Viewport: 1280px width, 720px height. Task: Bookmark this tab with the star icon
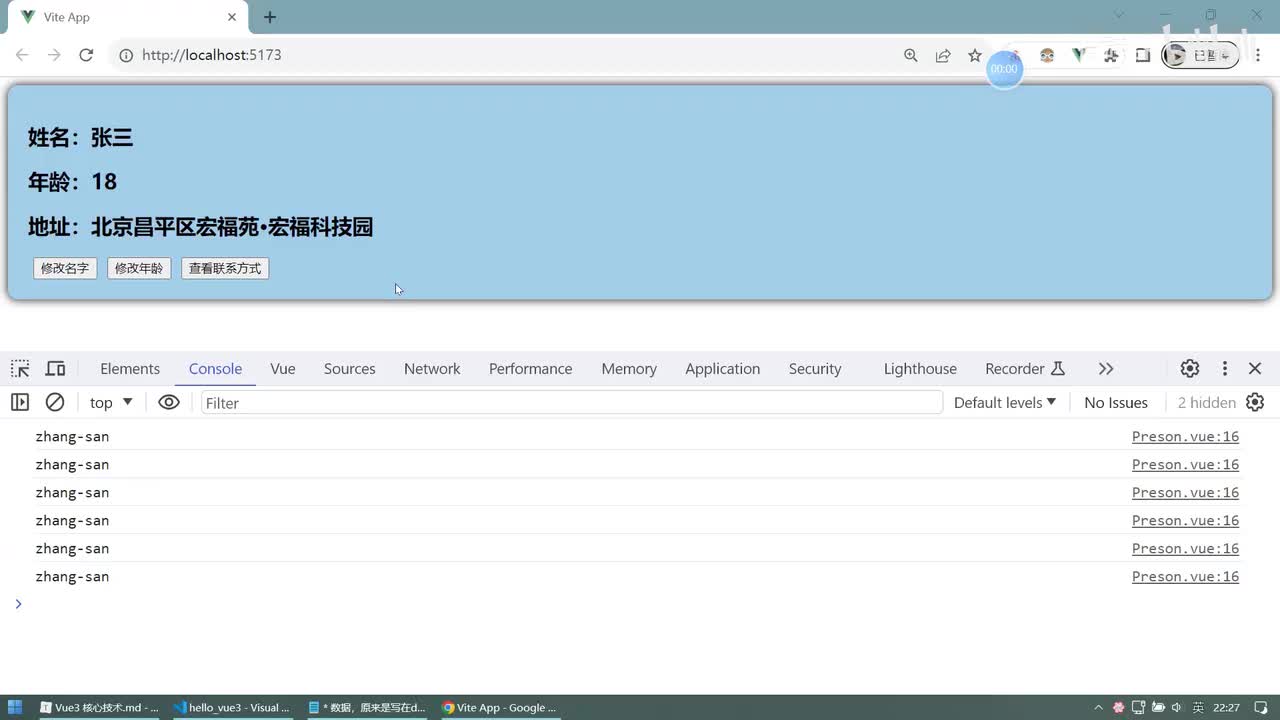tap(975, 55)
